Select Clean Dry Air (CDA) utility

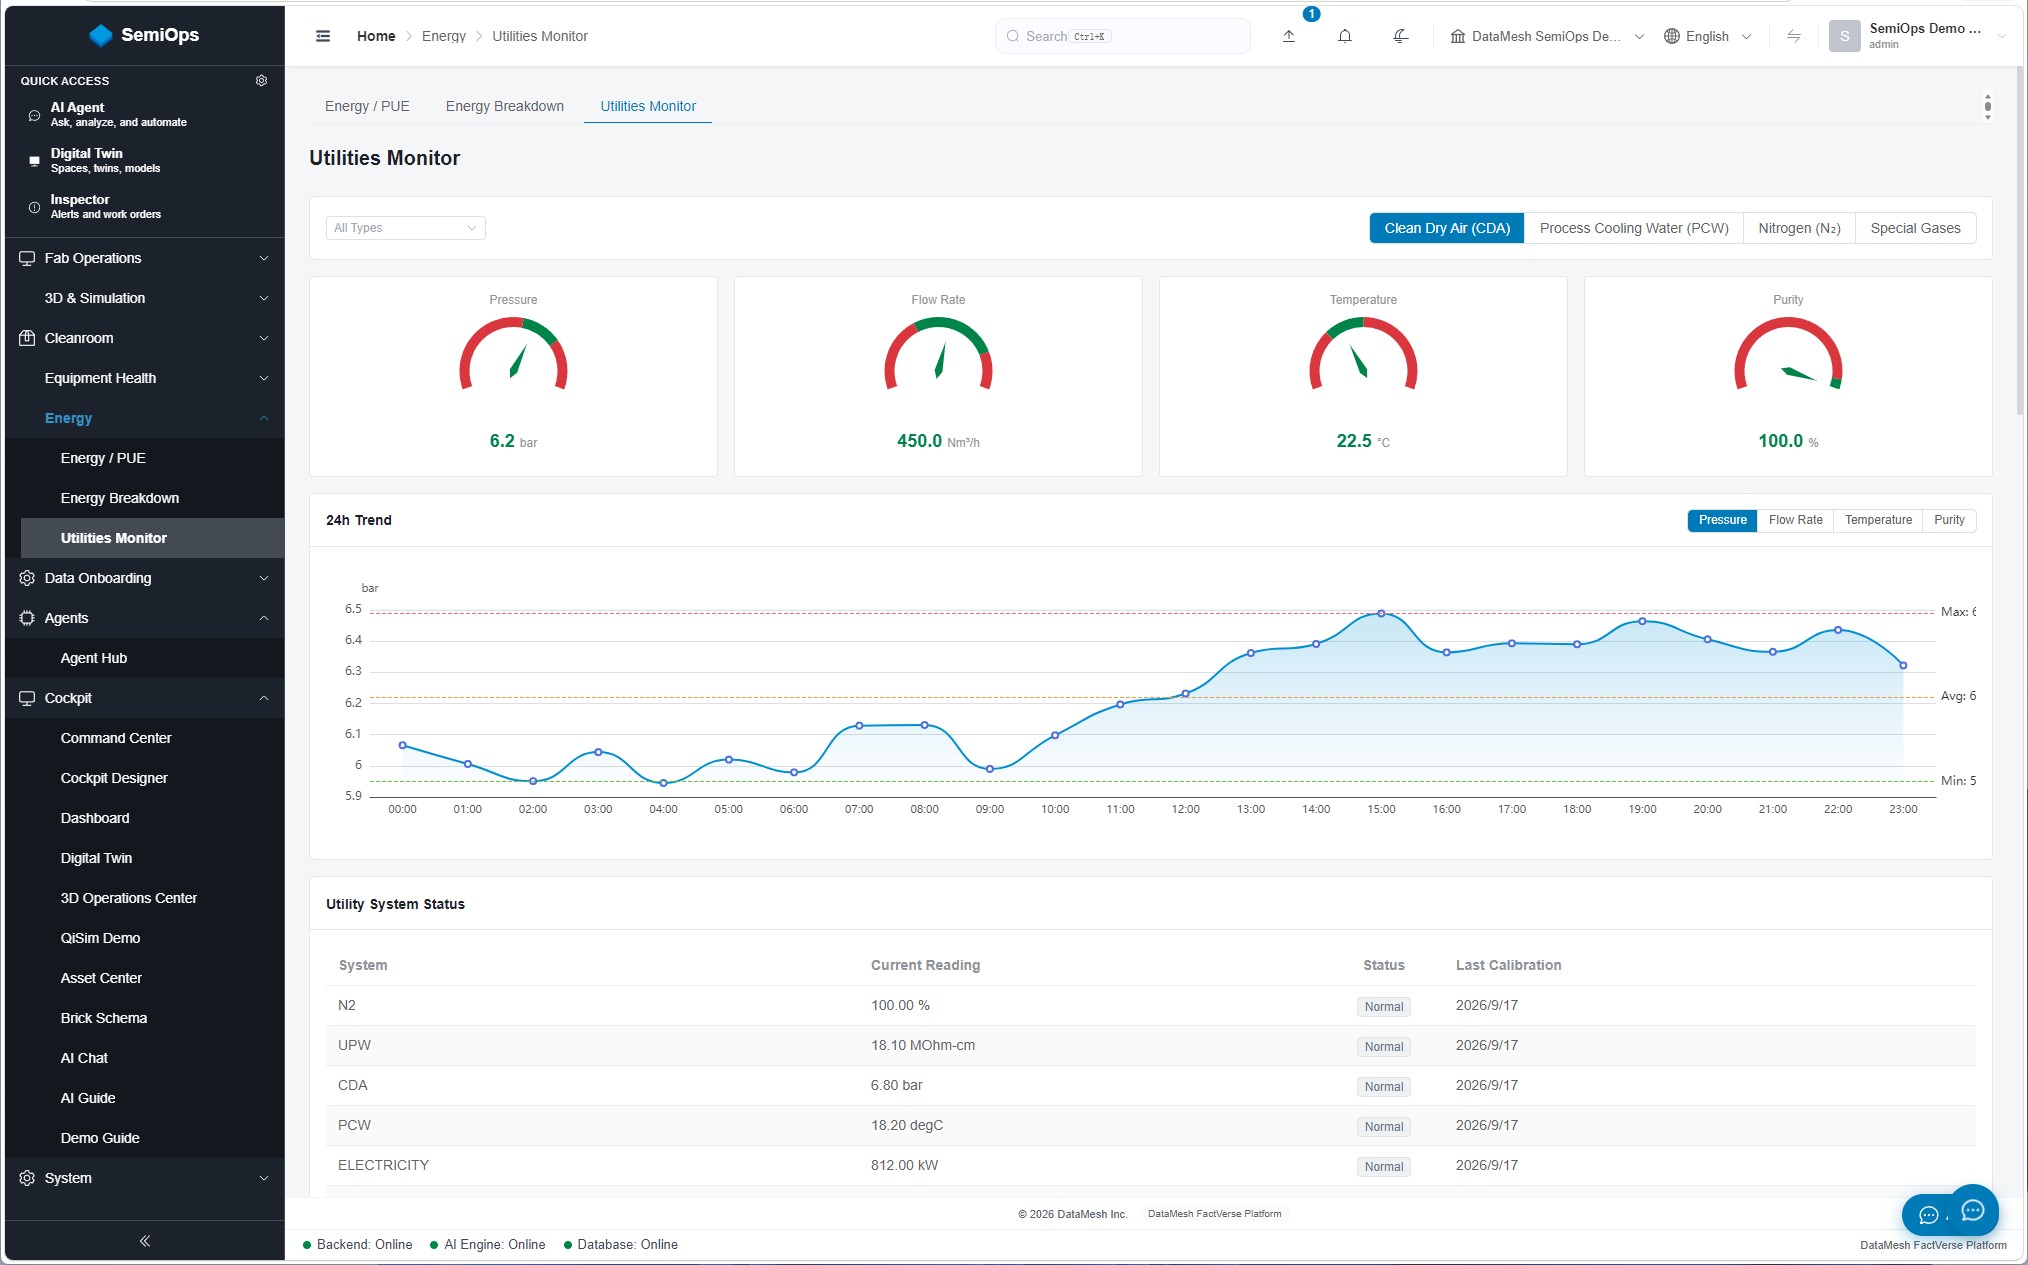click(x=1447, y=228)
